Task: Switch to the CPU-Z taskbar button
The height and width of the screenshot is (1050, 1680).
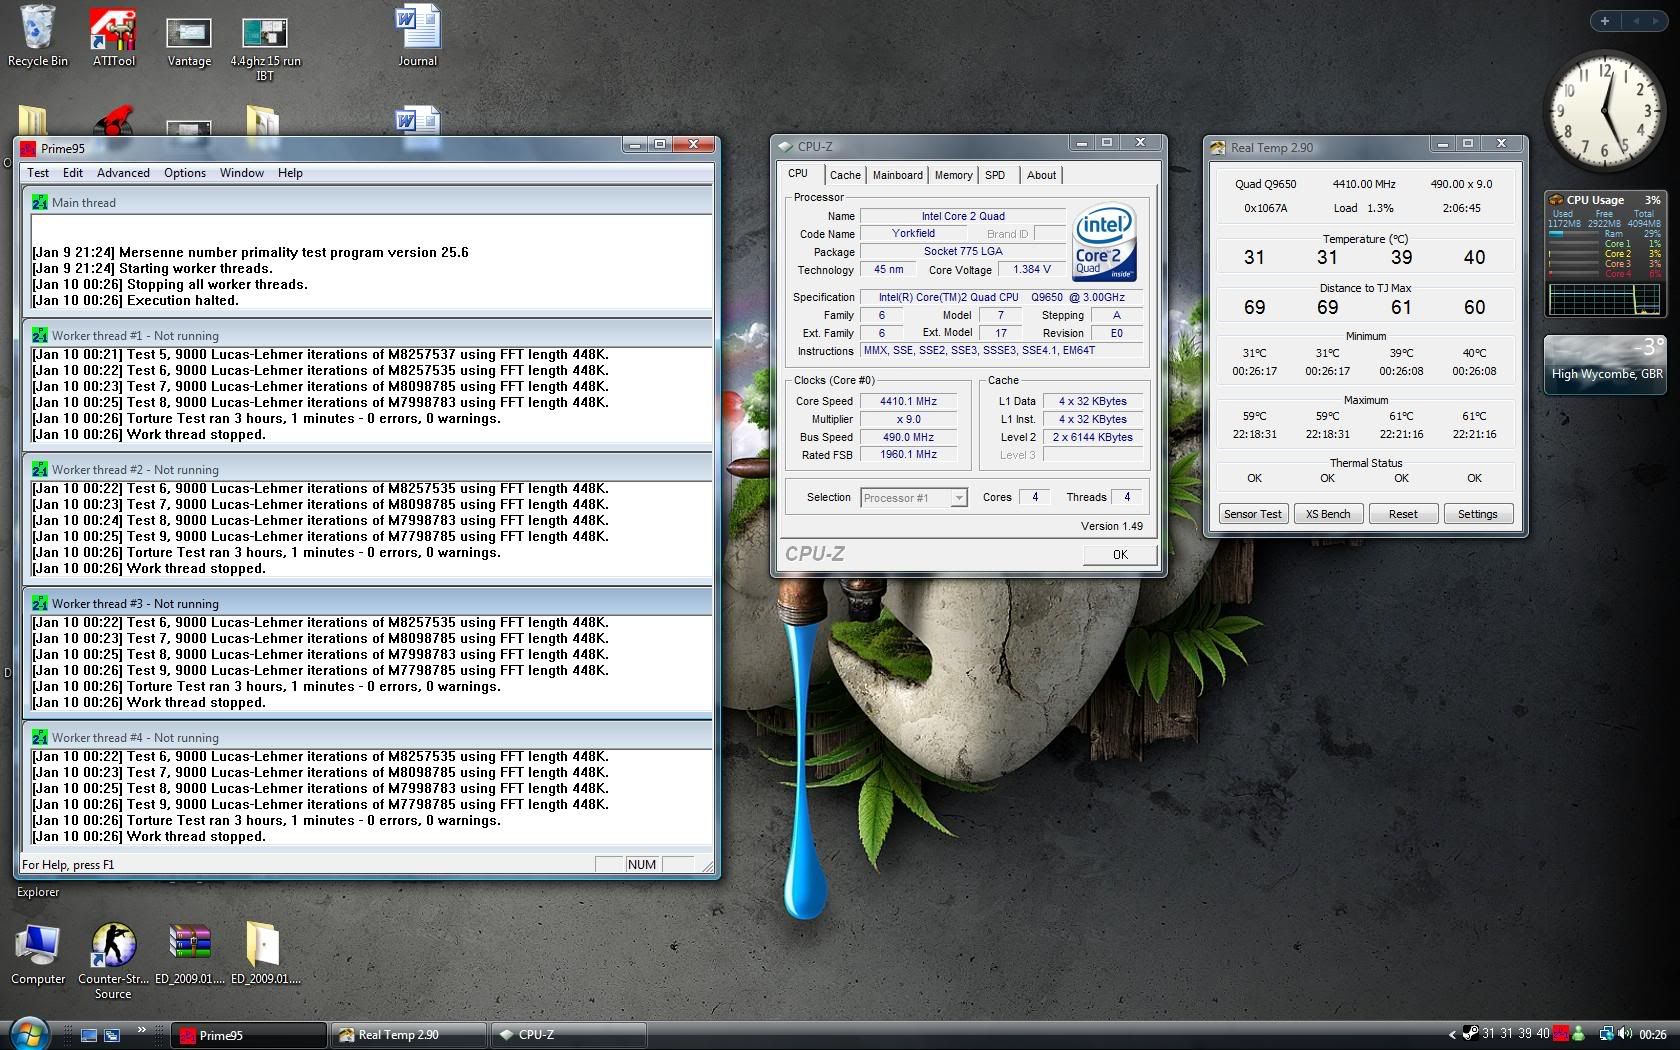Action: click(x=568, y=1035)
